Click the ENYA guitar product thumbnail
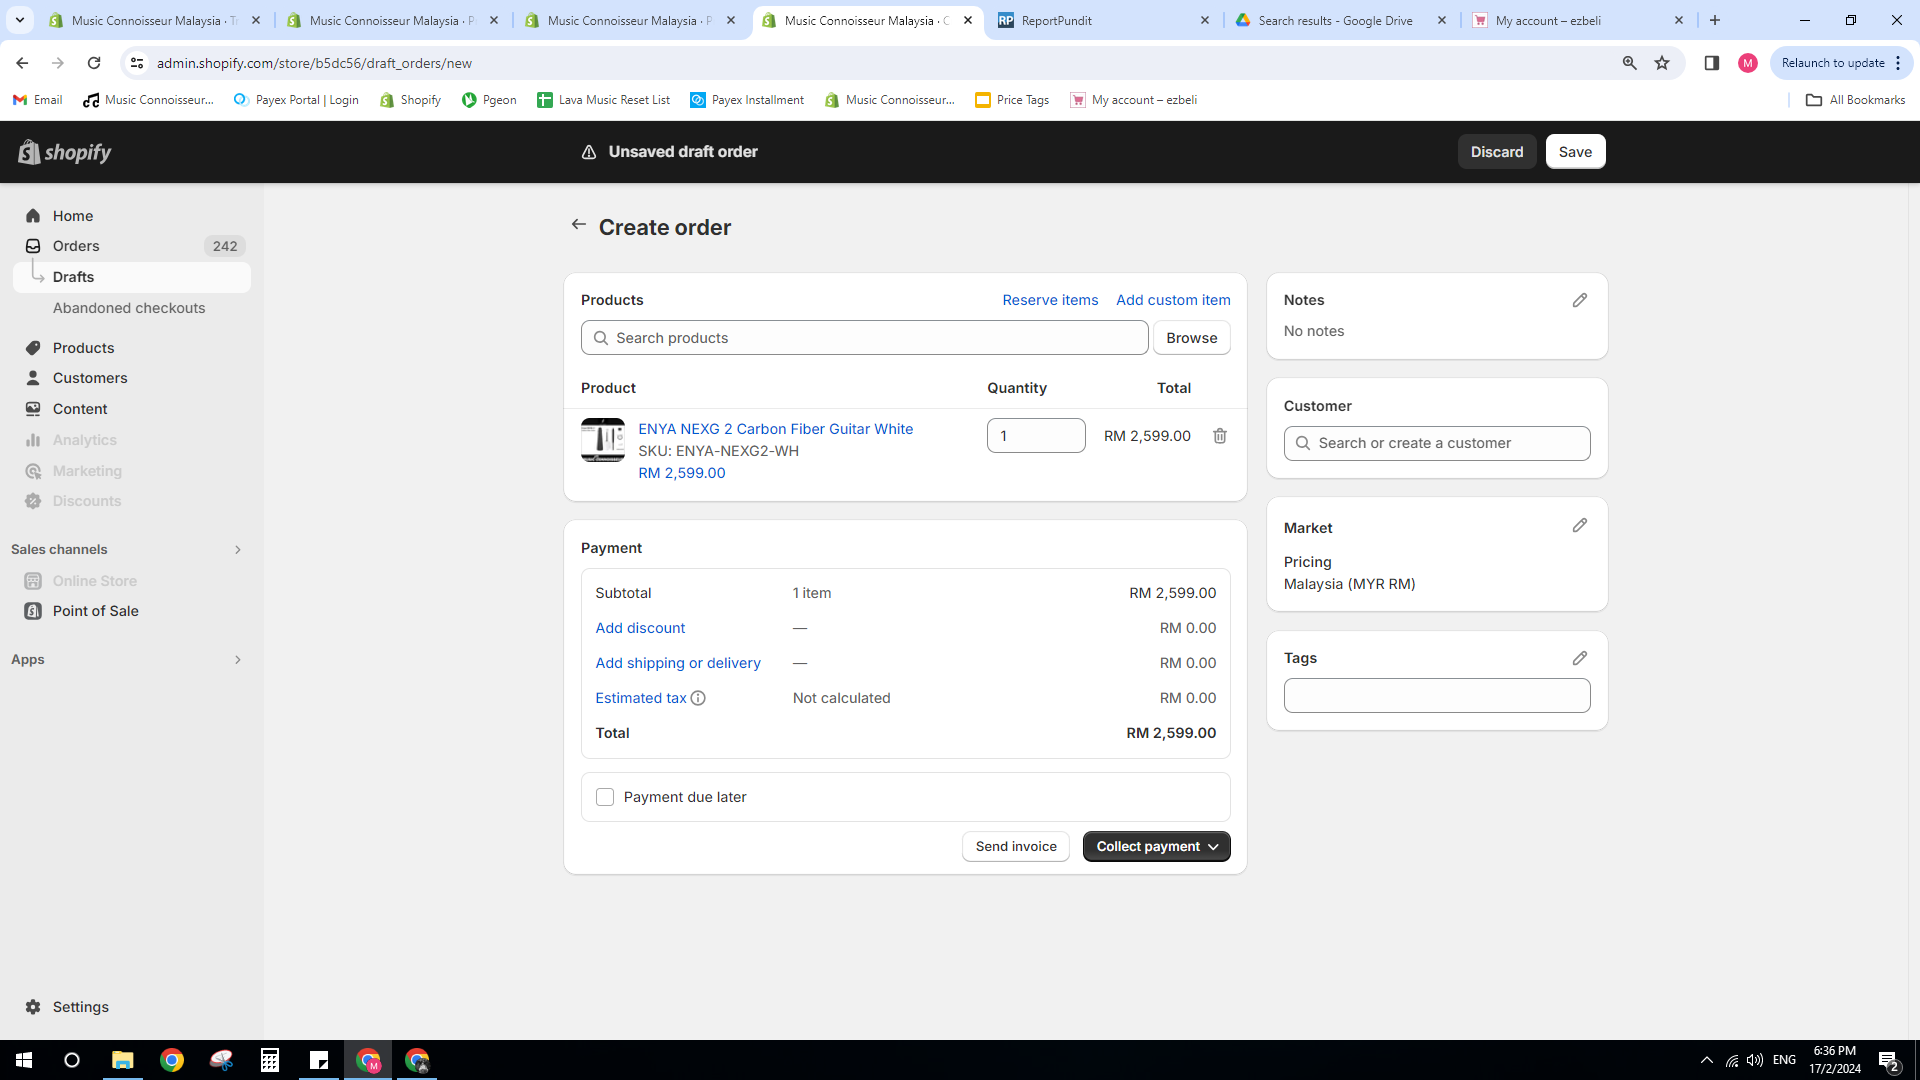 pos(603,440)
